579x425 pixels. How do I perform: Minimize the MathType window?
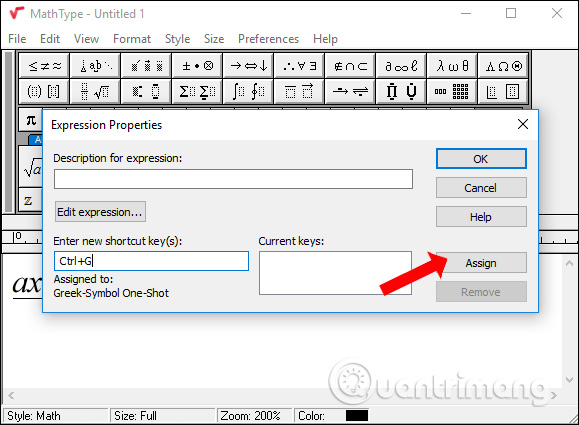pyautogui.click(x=466, y=14)
